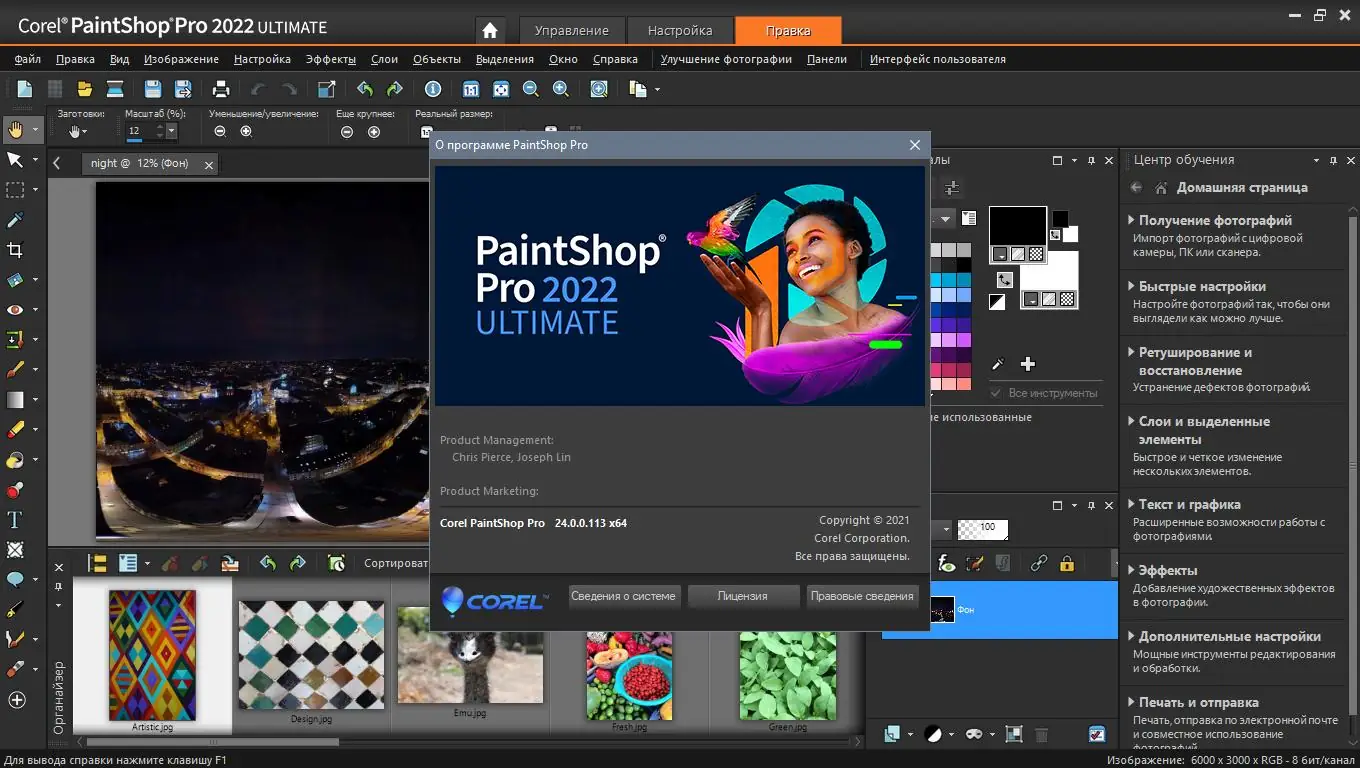This screenshot has width=1360, height=768.
Task: Switch to the 'Управление' tab
Action: tap(571, 30)
